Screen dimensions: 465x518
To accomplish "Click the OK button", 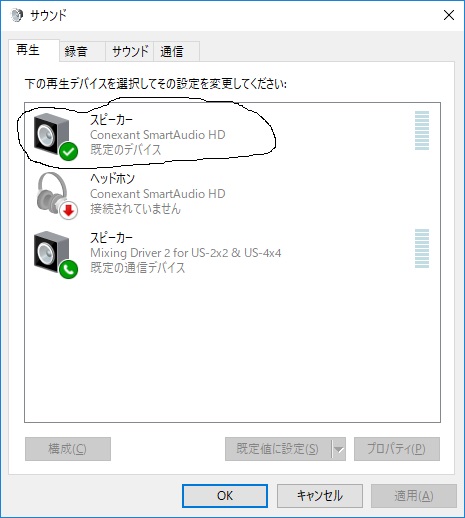I will point(225,496).
